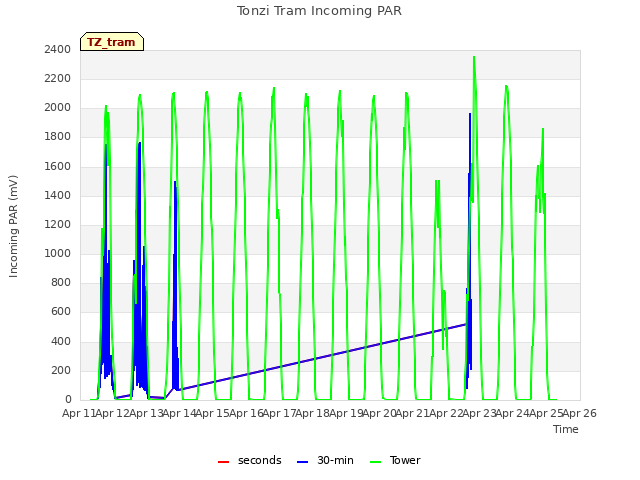Click the TZ_tram label badge

[112, 42]
